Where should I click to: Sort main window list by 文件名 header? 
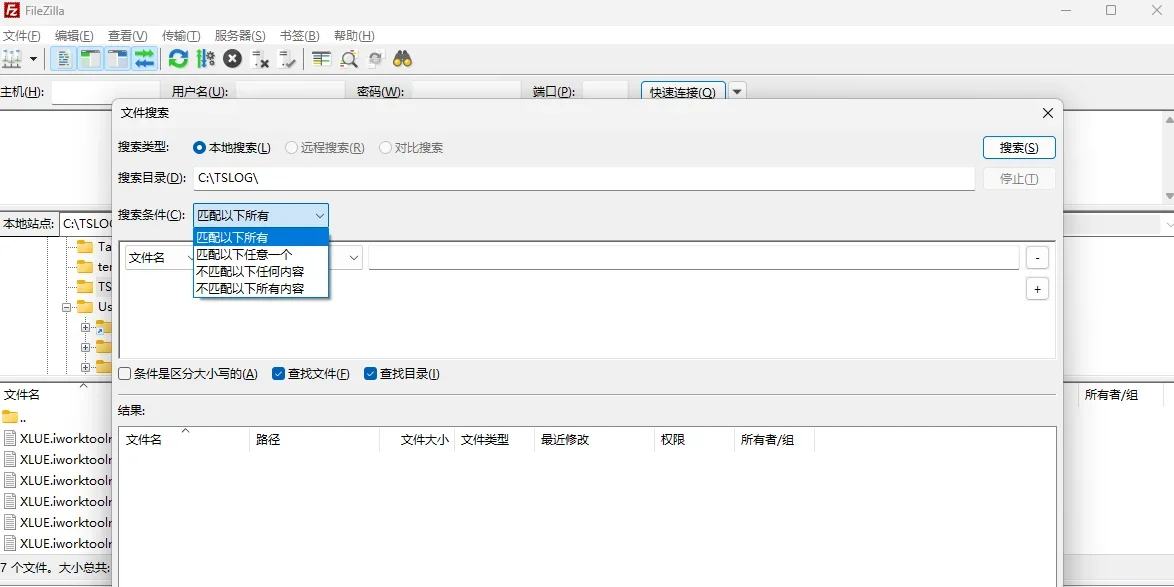(x=56, y=395)
